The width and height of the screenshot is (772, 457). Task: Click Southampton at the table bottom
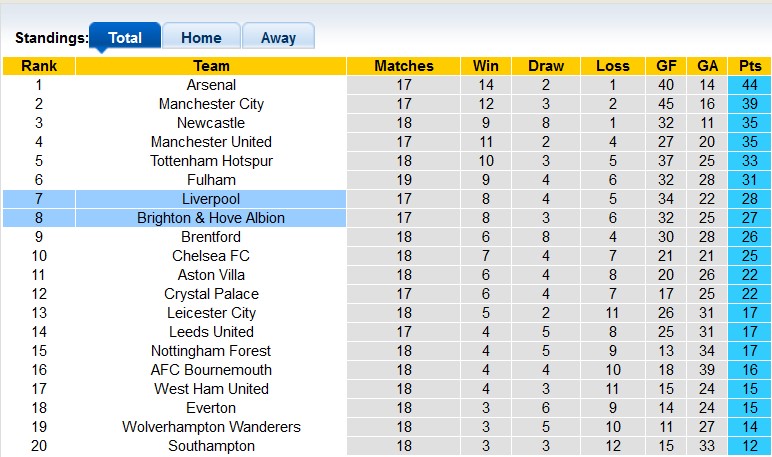(211, 446)
